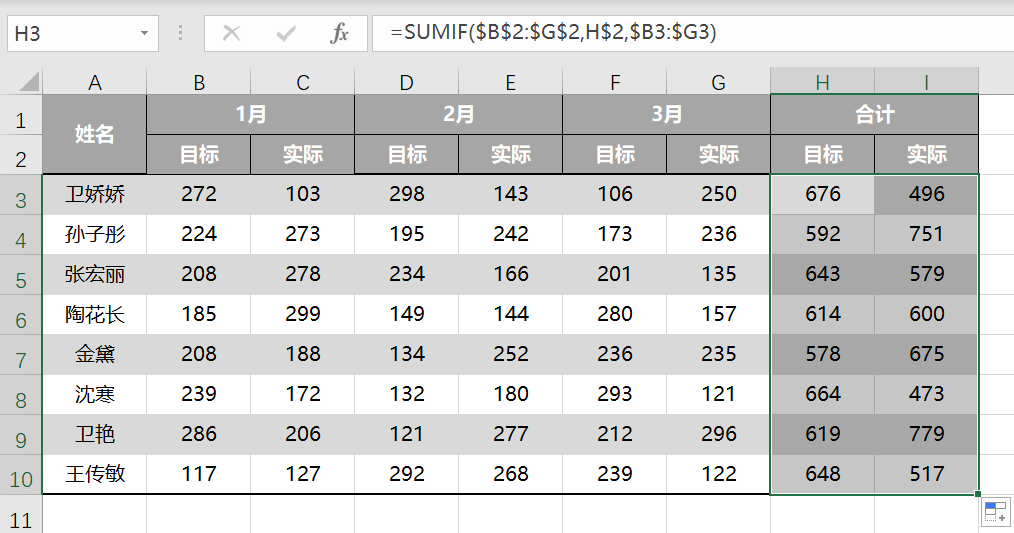1014x533 pixels.
Task: Select cell containing name 陶花长
Action: point(95,315)
